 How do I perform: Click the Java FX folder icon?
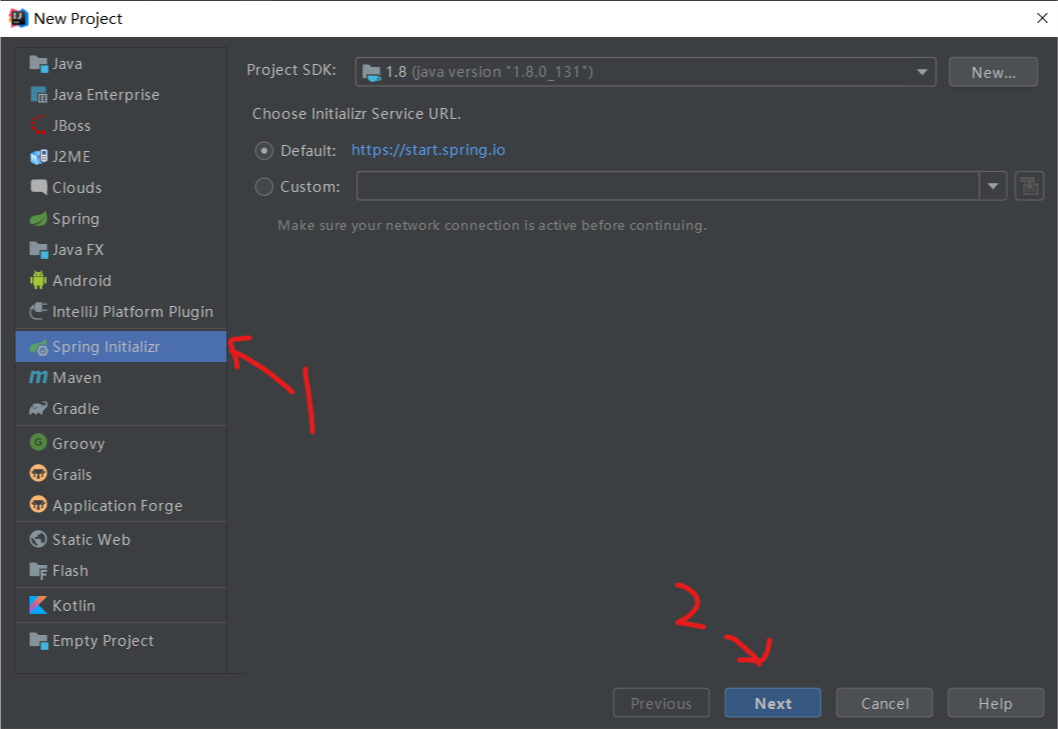(x=38, y=250)
